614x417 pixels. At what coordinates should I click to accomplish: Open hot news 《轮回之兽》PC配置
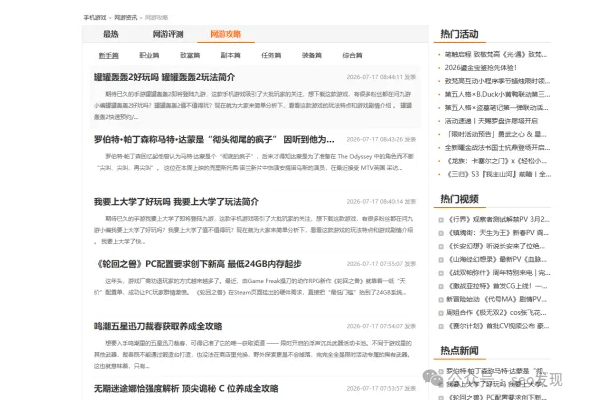click(497, 397)
